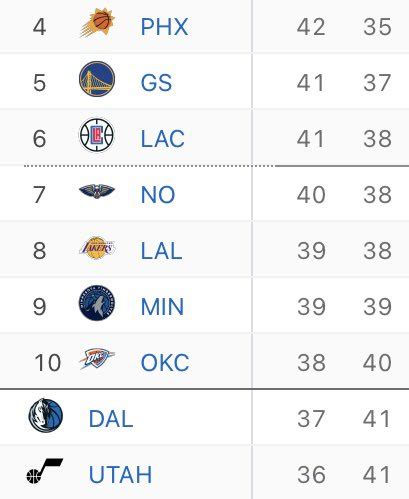This screenshot has width=409, height=499.
Task: Open the NO team link
Action: (158, 195)
